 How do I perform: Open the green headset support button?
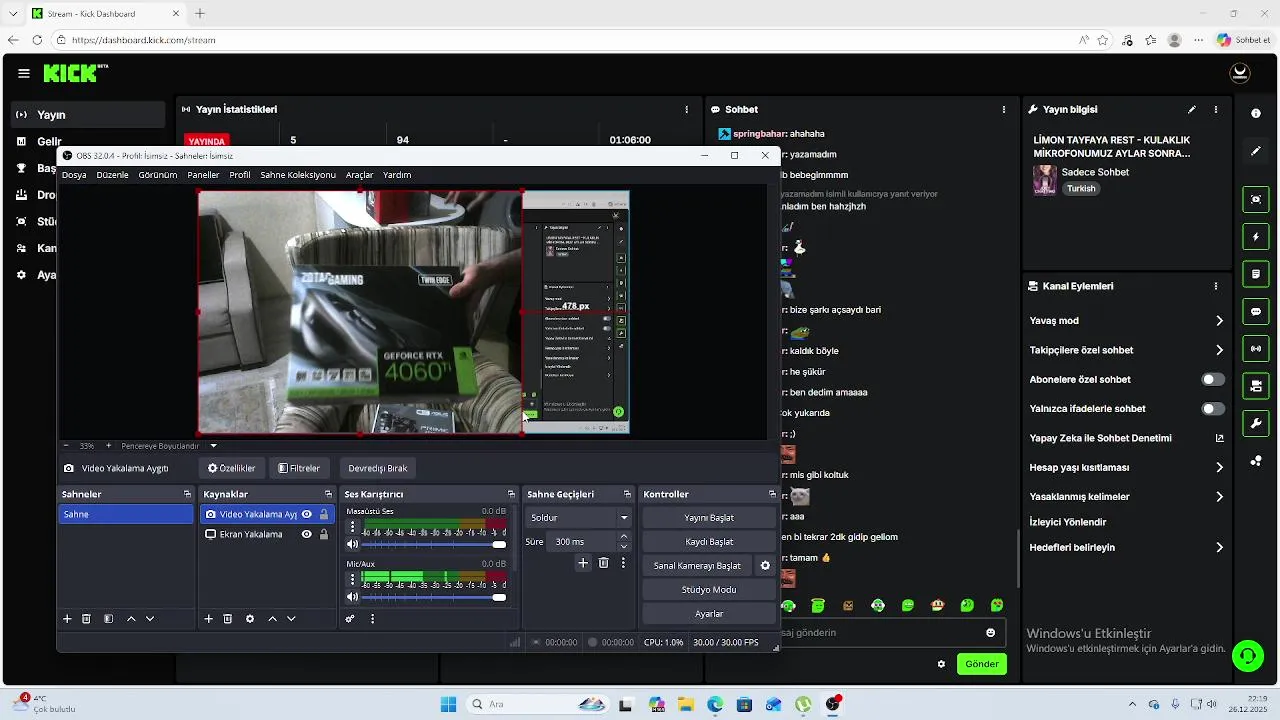1247,656
